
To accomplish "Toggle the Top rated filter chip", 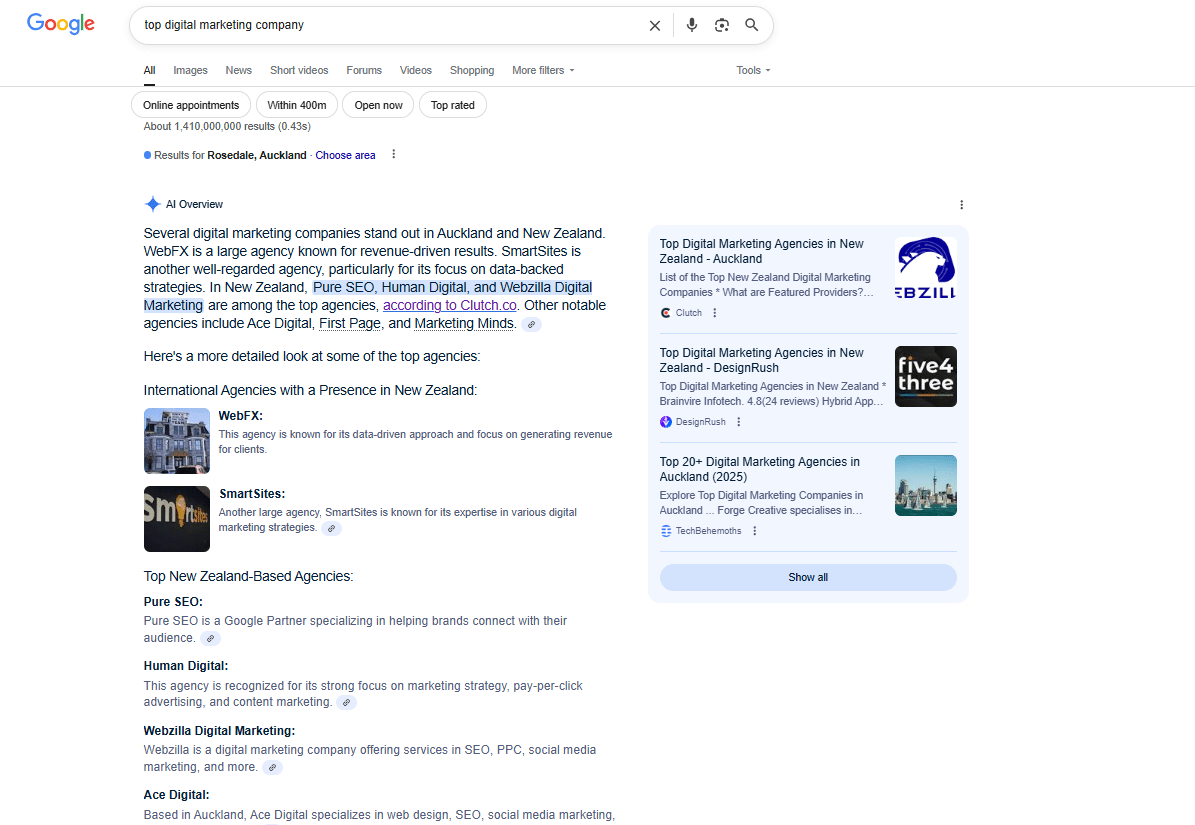I will [x=453, y=105].
